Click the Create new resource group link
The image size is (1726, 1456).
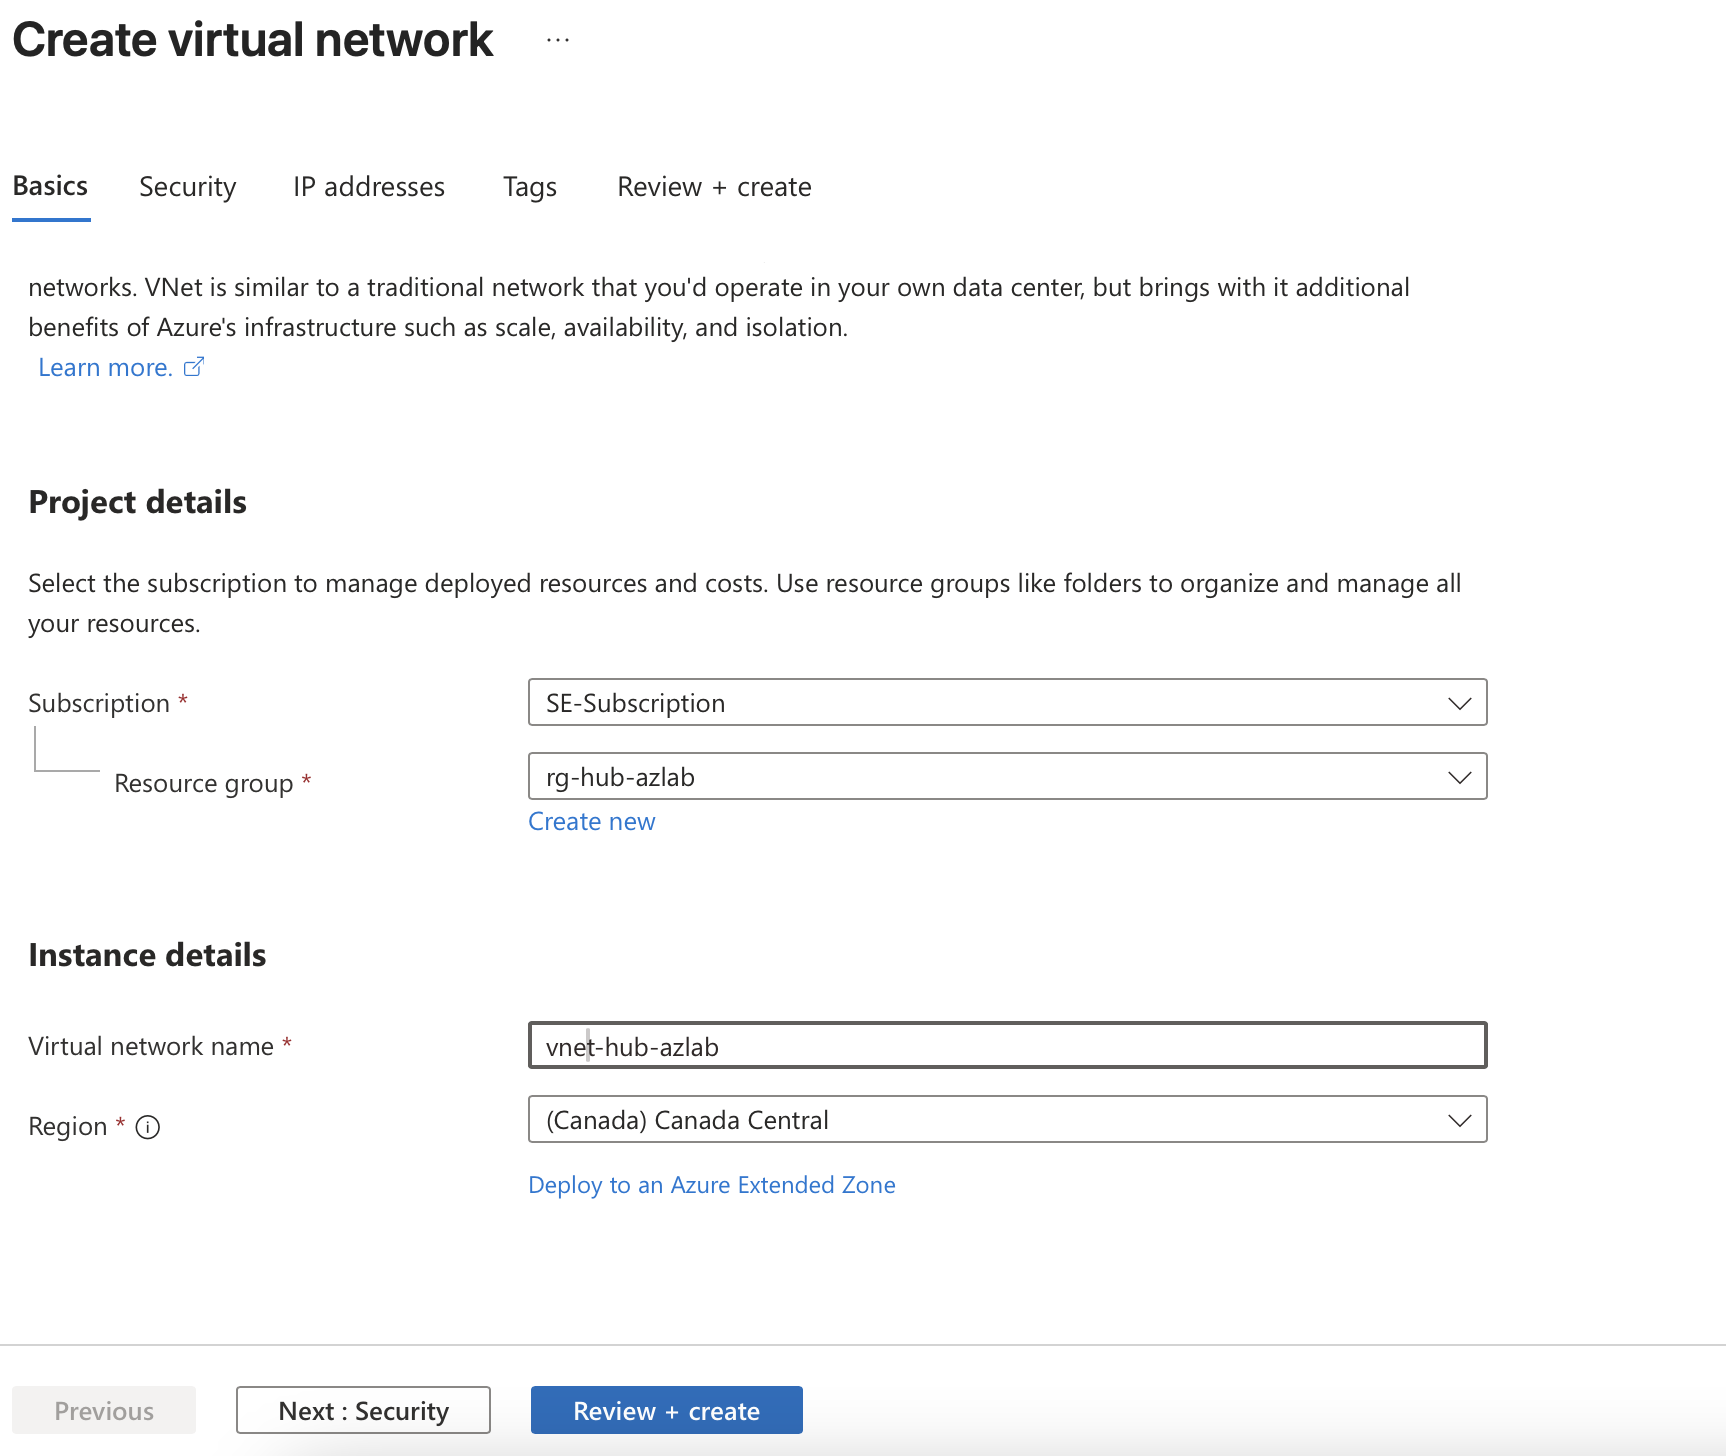[x=592, y=821]
